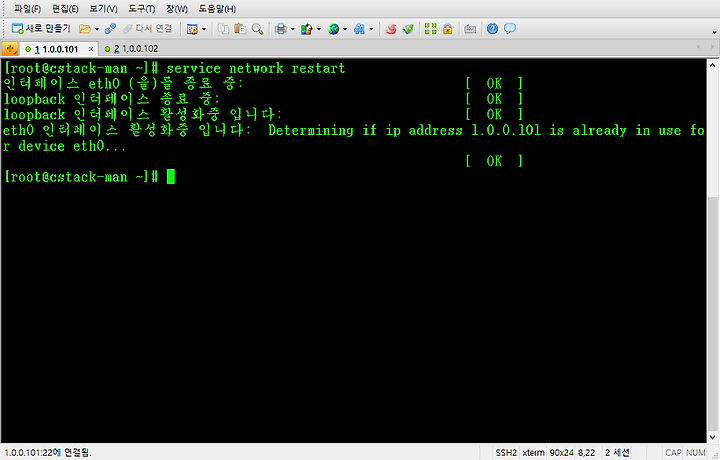Expand the globe encoding dropdown arrow
720x460 pixels.
click(345, 29)
